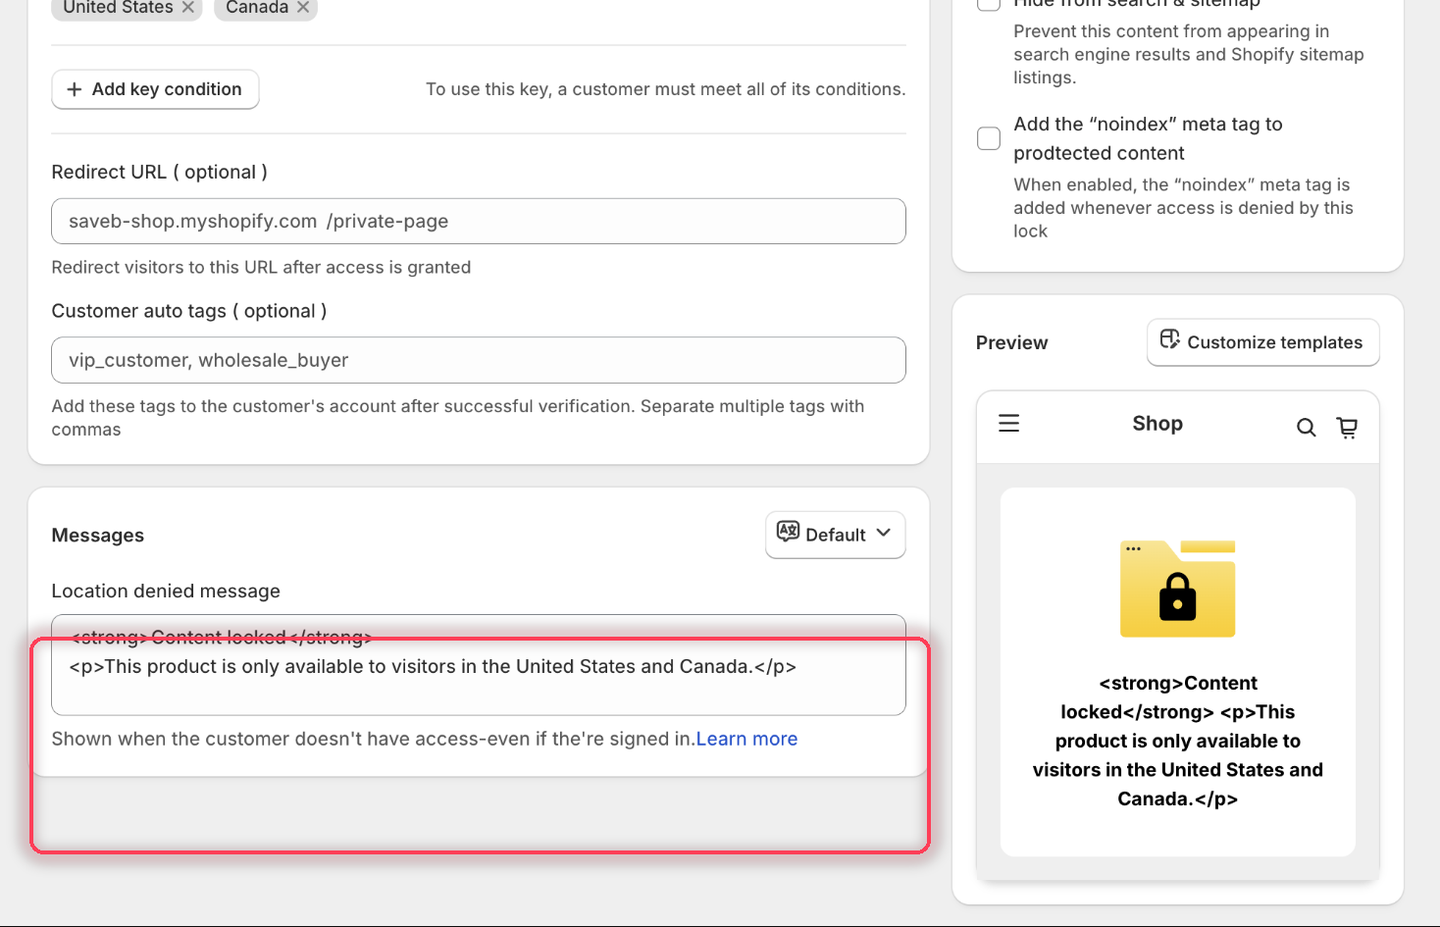Enable the "noindex" meta tag checkbox
1440x927 pixels.
click(x=989, y=138)
